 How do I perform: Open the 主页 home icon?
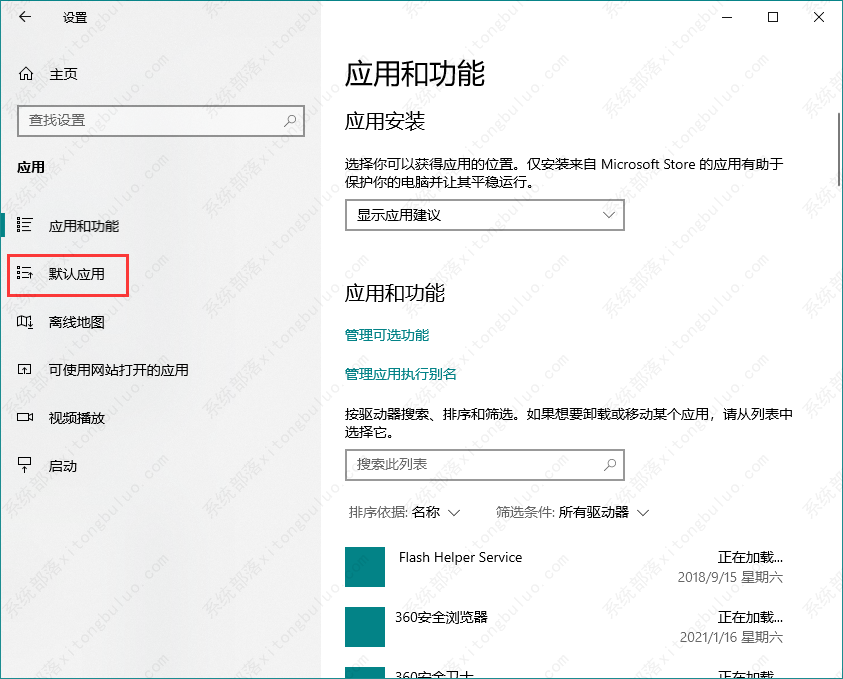click(x=26, y=74)
